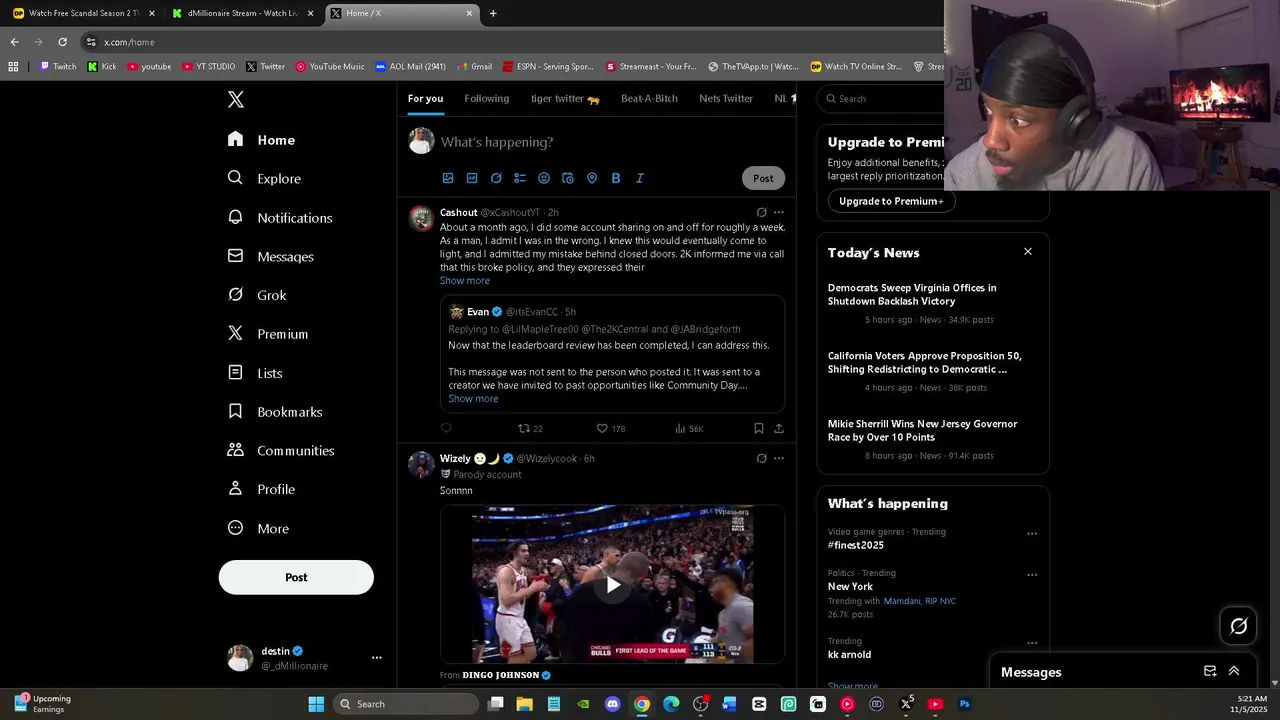Tag a location in the composer
1280x720 pixels.
pyautogui.click(x=592, y=178)
